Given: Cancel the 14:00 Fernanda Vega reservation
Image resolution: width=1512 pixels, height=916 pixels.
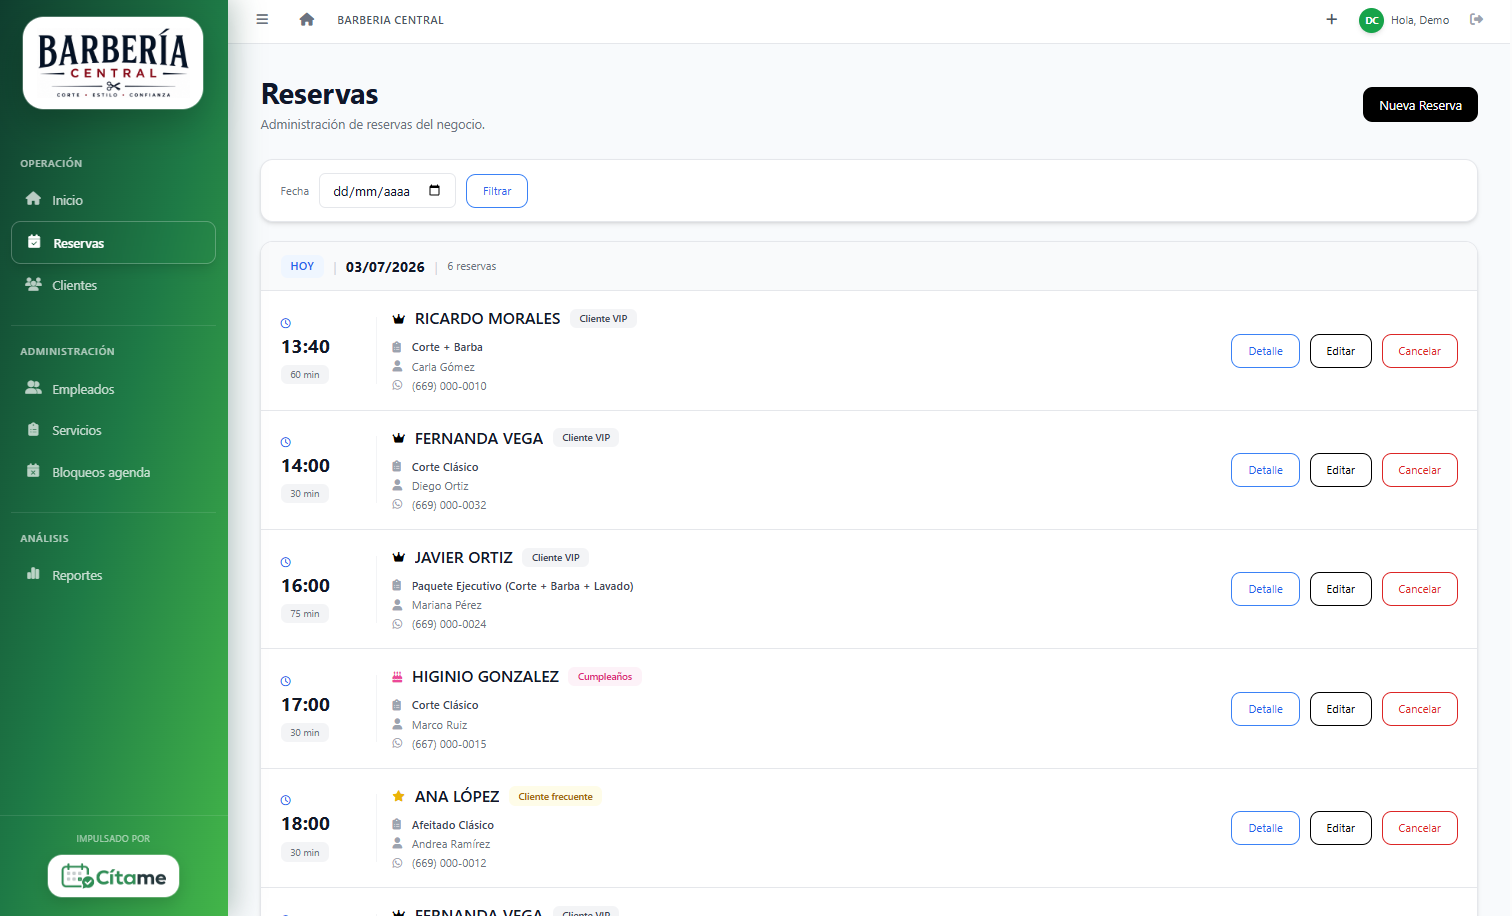Looking at the screenshot, I should [x=1419, y=470].
